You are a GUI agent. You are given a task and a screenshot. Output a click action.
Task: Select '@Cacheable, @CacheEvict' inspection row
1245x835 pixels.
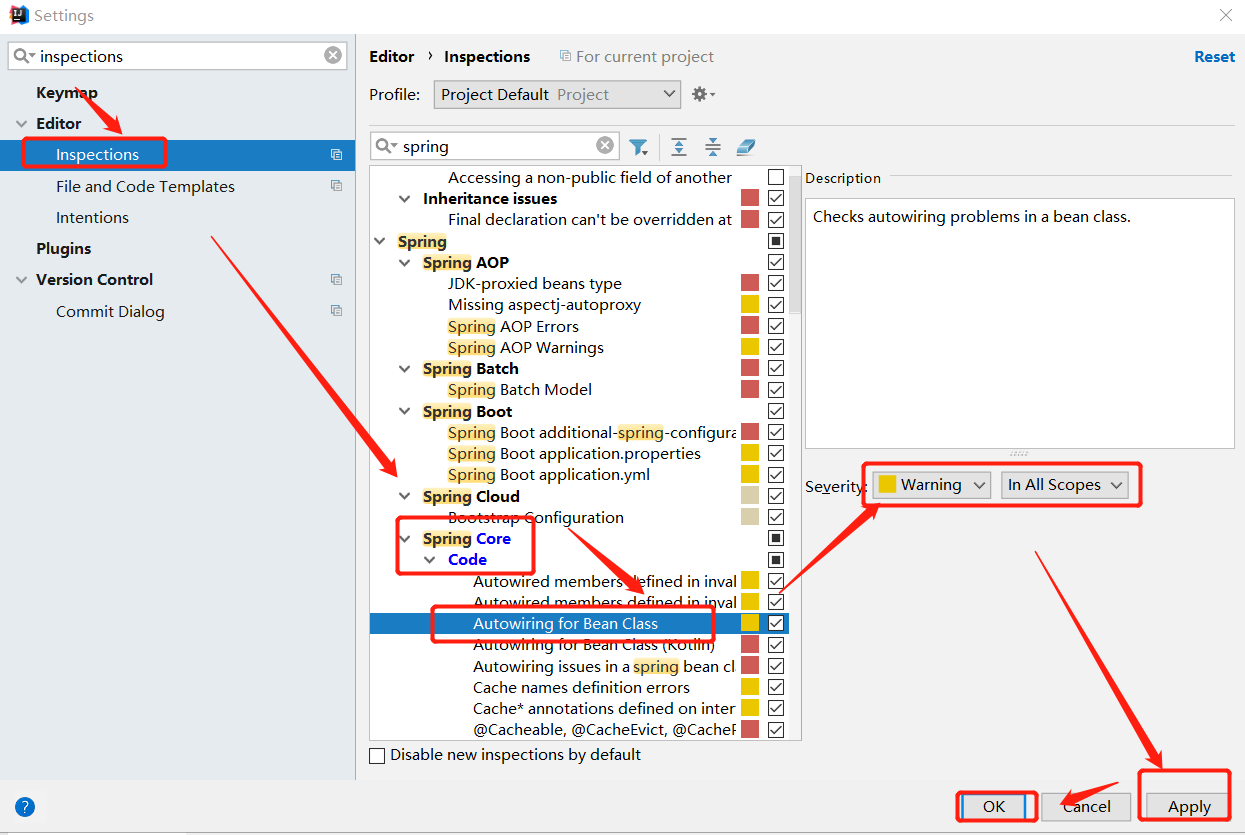604,730
